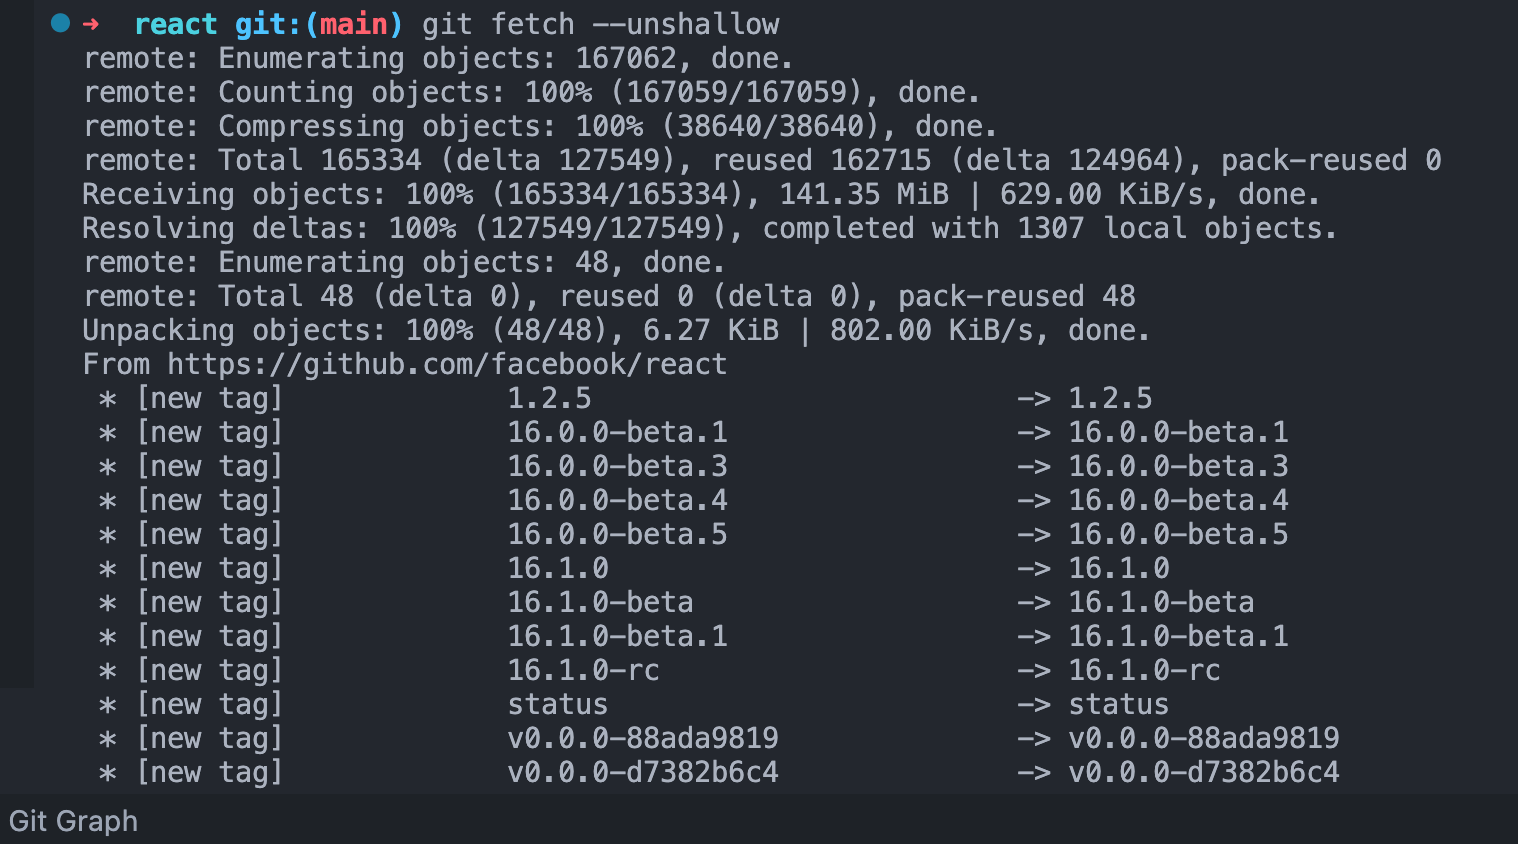Click the right 16.0.0-beta.5 tag name
Screen dimensions: 1518x844
(1178, 534)
